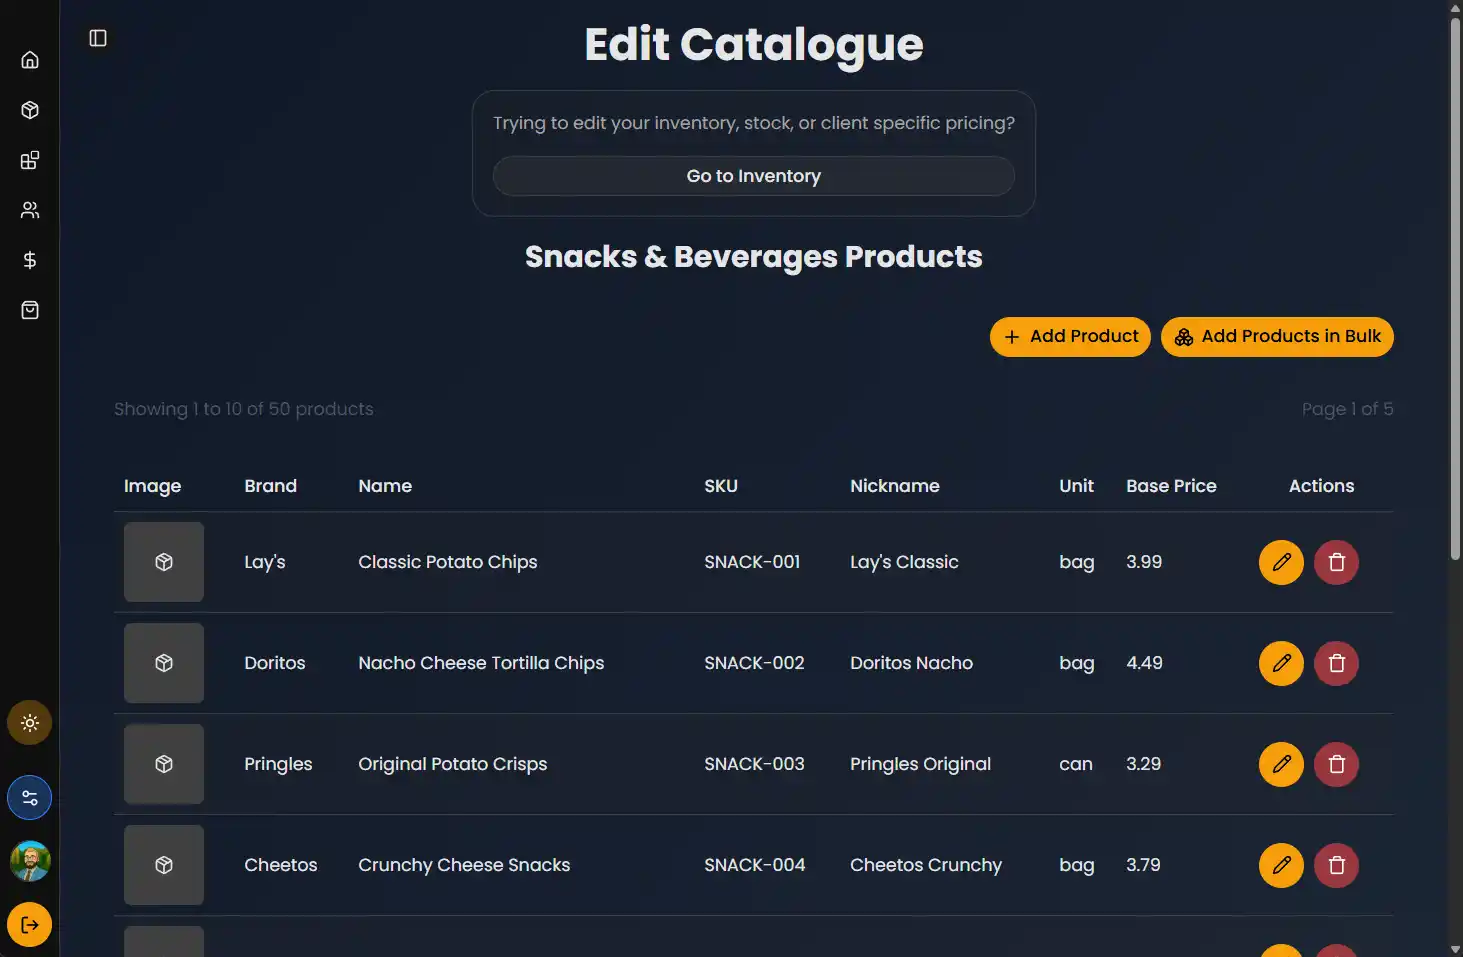Delete Doritos Nacho Cheese Tortilla Chips row
Viewport: 1463px width, 957px height.
pos(1336,663)
